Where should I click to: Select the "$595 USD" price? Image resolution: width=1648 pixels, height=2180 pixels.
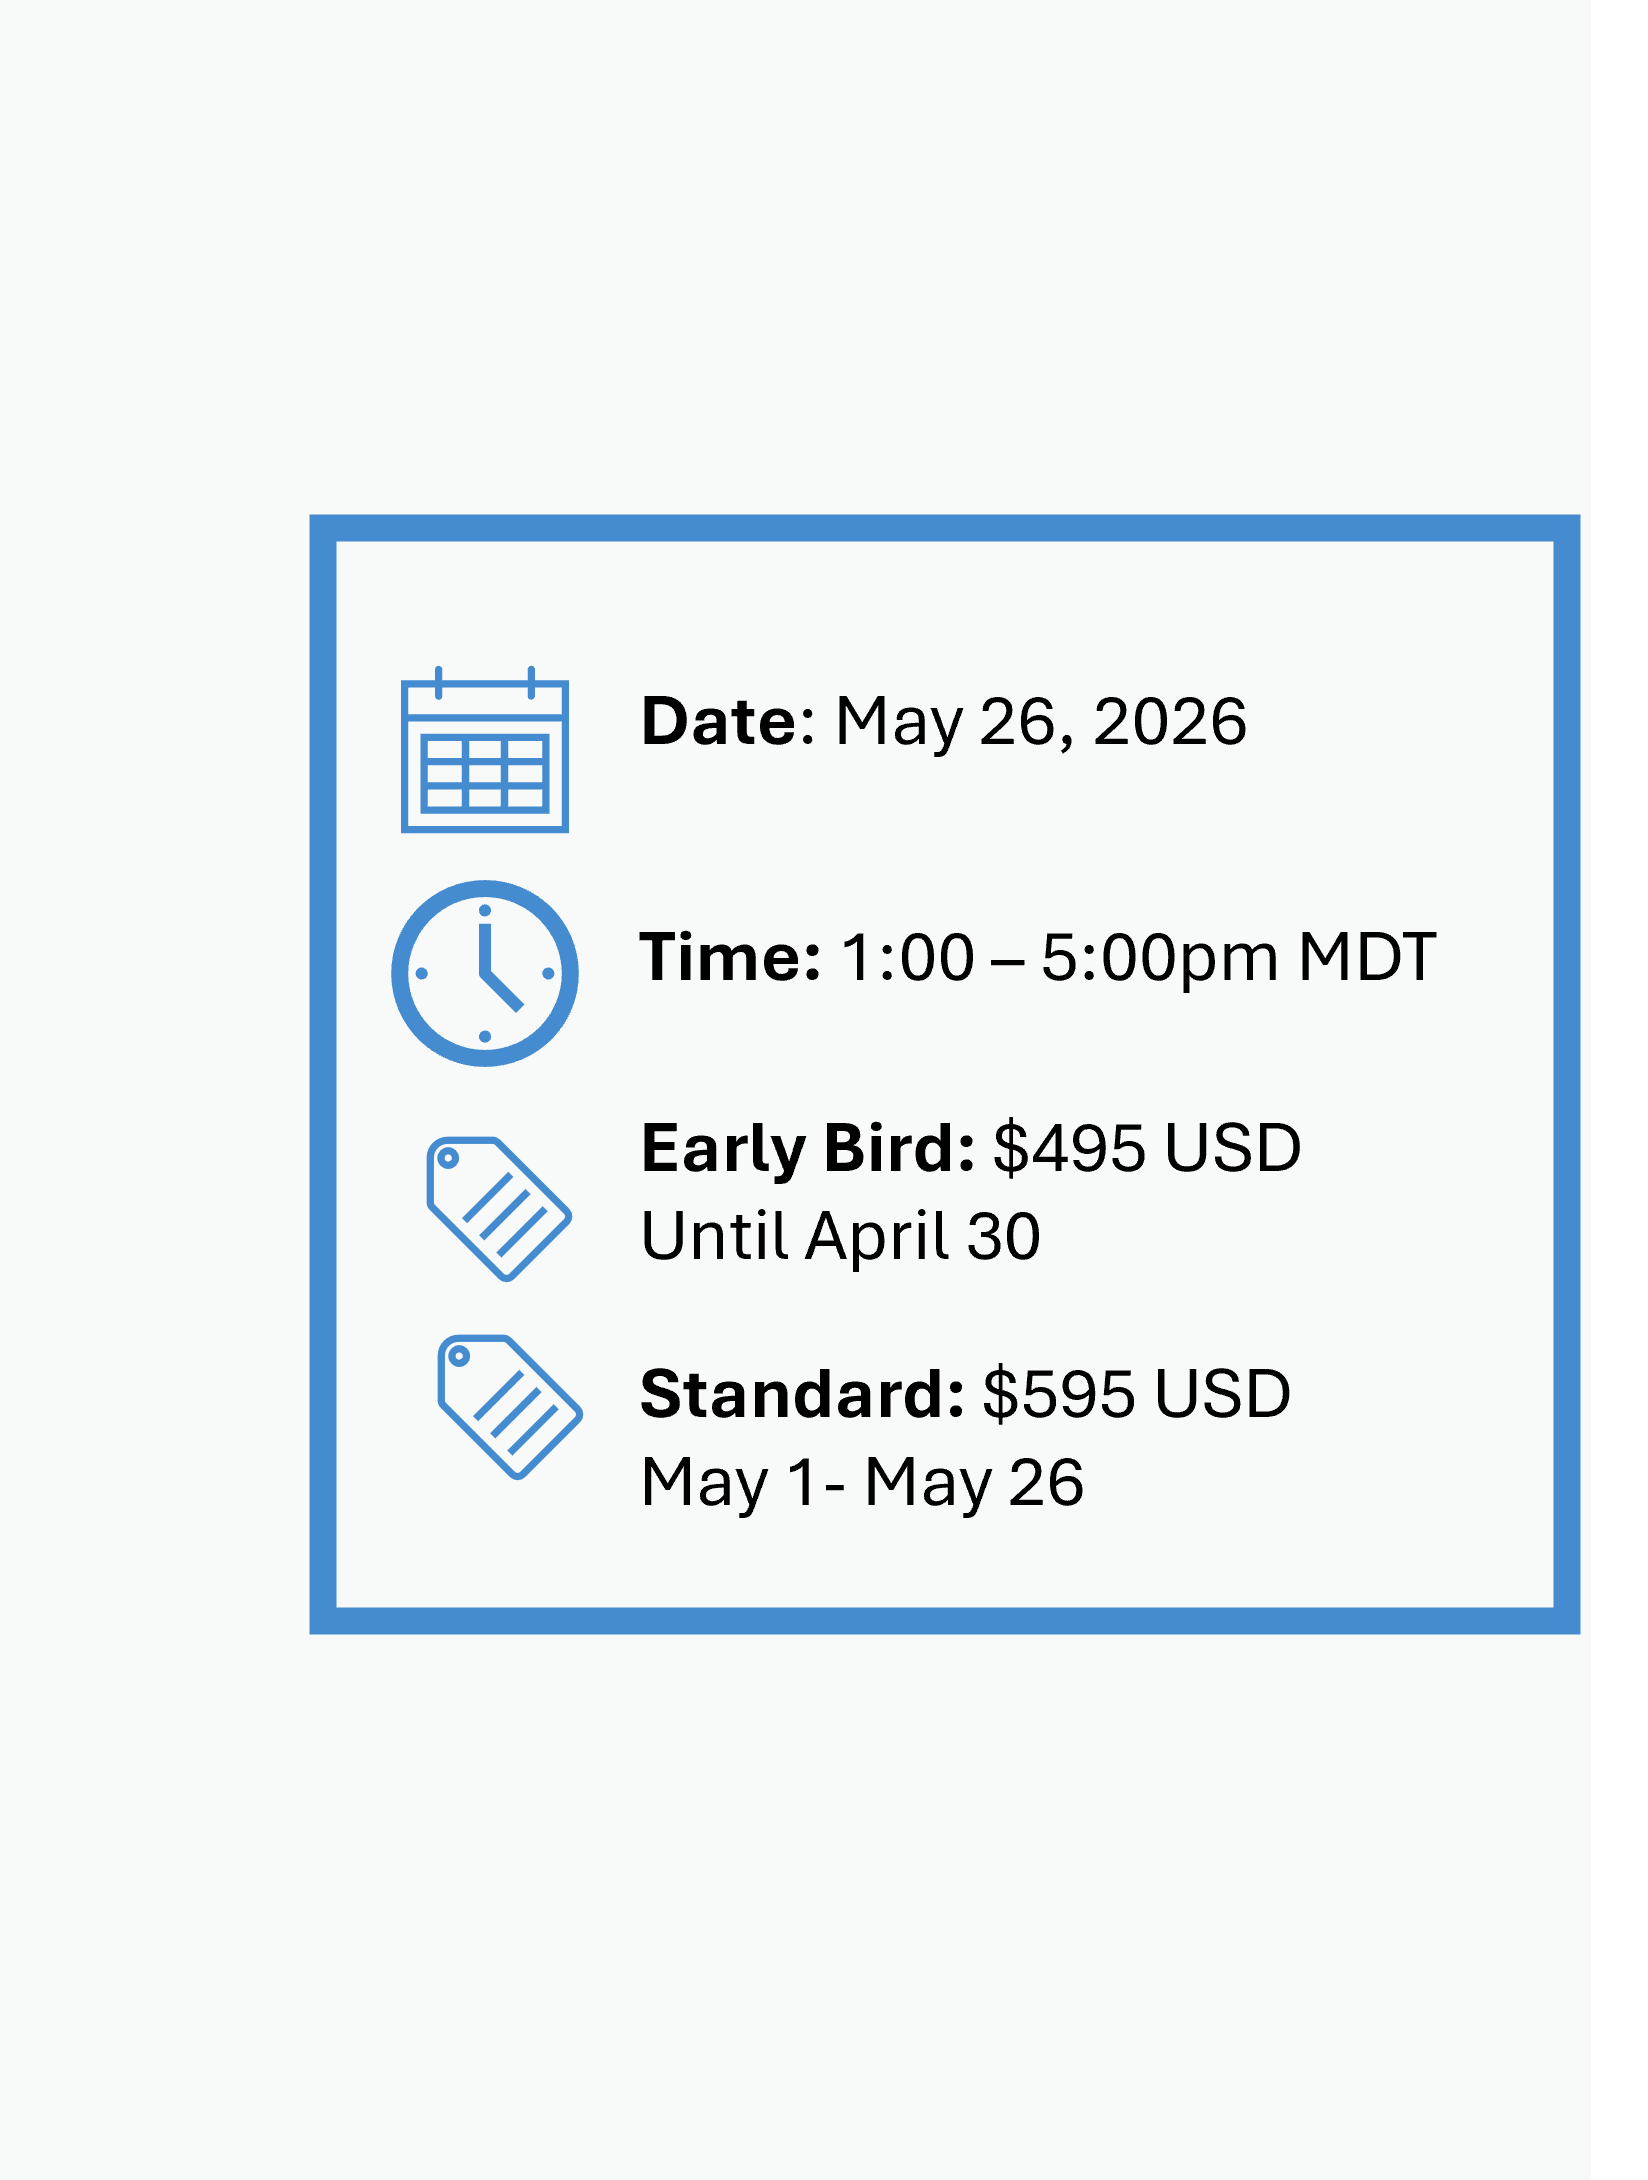tap(1136, 1394)
